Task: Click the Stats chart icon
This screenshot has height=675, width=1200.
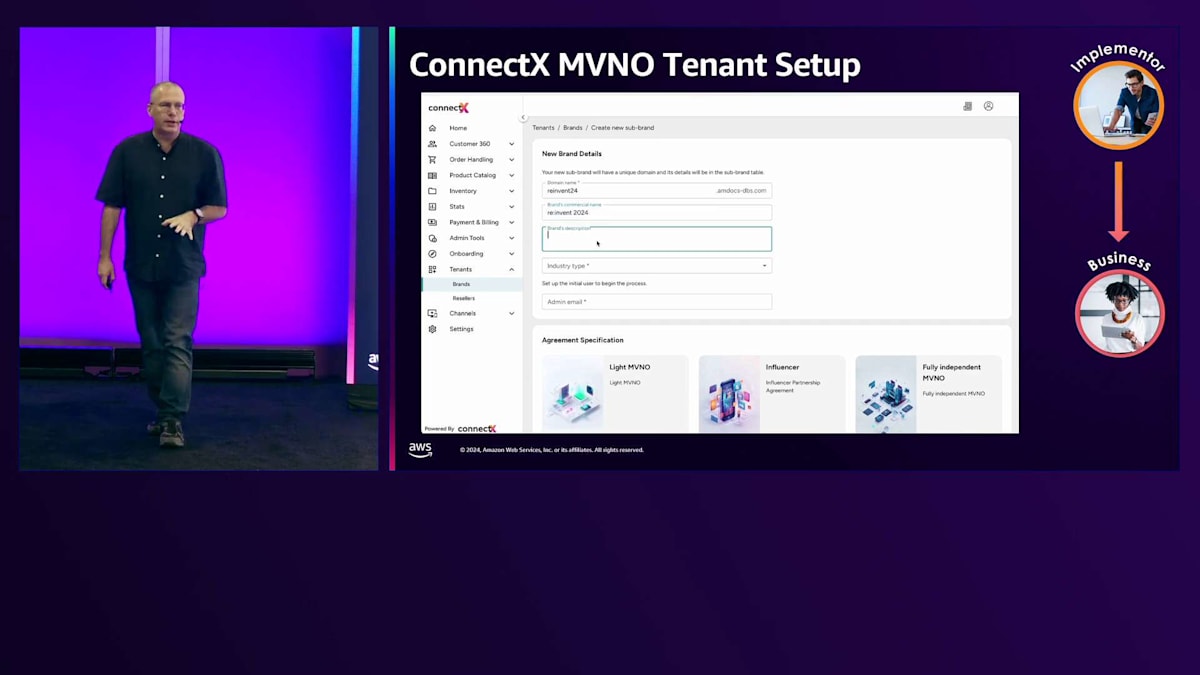Action: pos(432,207)
